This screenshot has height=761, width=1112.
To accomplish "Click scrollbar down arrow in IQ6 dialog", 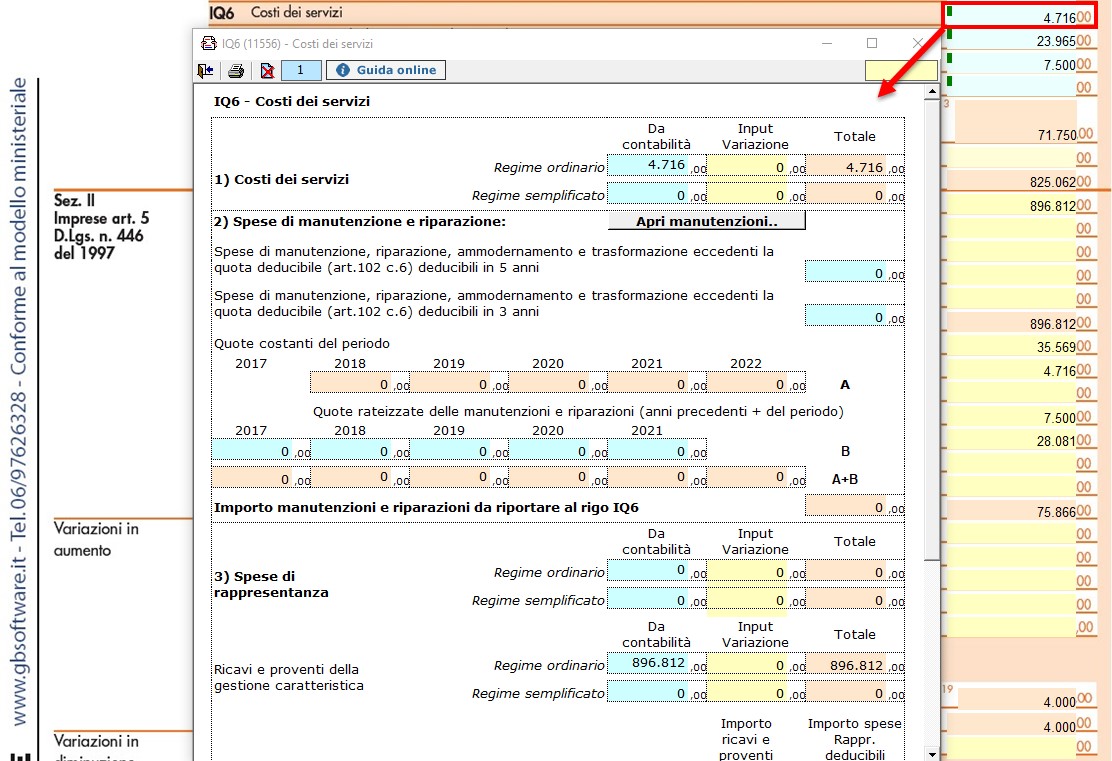I will pos(932,754).
